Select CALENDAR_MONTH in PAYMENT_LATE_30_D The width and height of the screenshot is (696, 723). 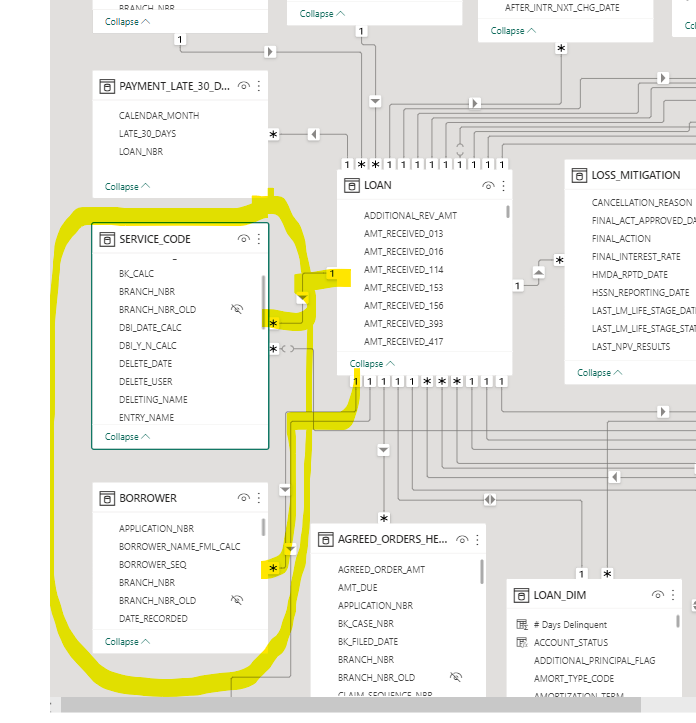tap(159, 115)
